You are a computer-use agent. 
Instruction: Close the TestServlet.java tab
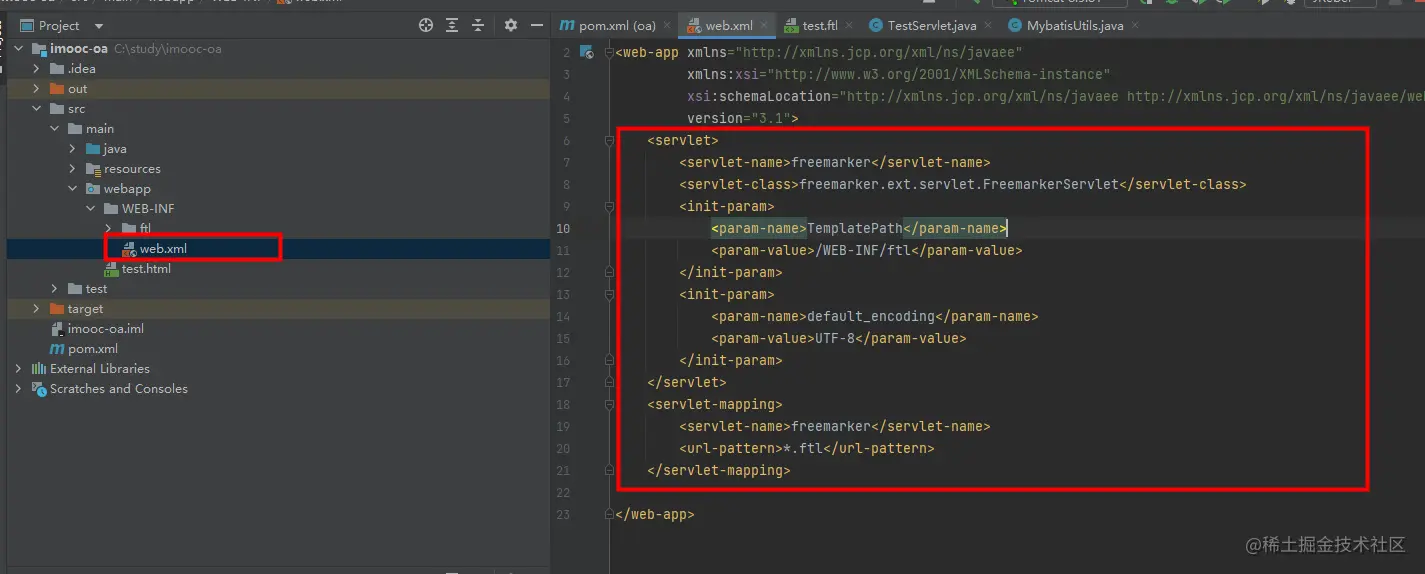988,26
